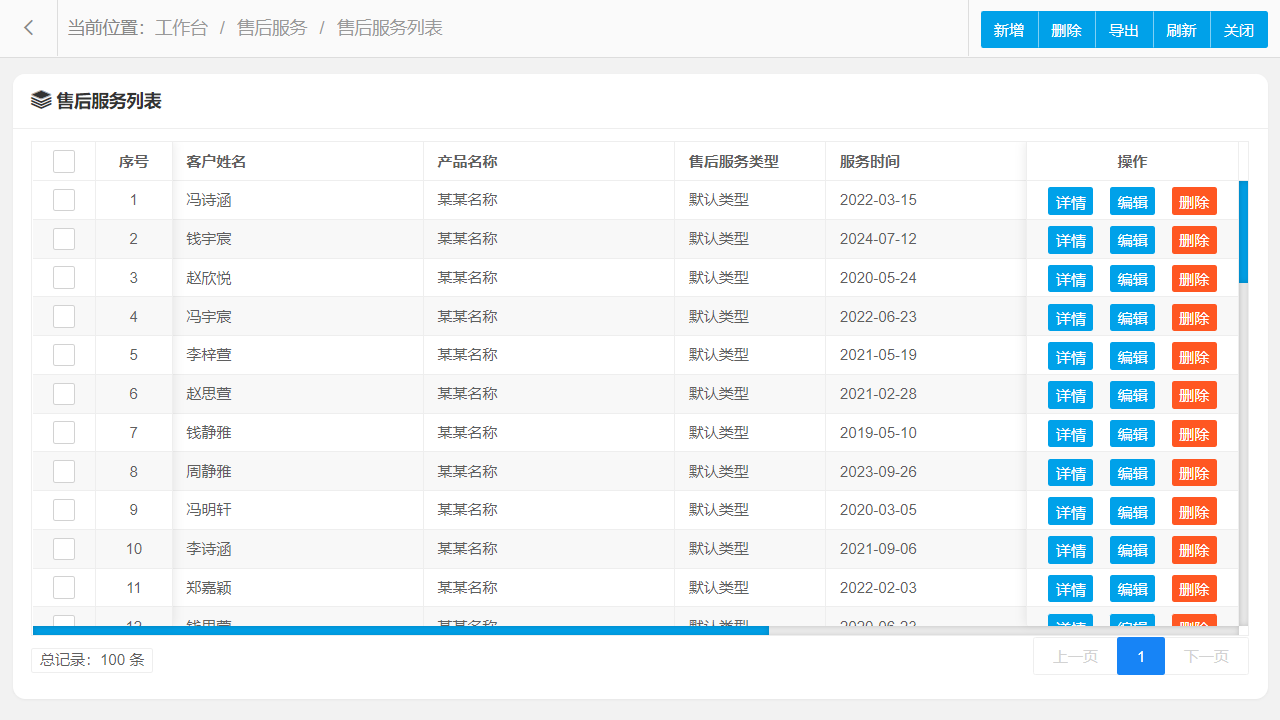This screenshot has width=1280, height=720.
Task: Click 编辑 for 钱宇宸
Action: pos(1132,240)
